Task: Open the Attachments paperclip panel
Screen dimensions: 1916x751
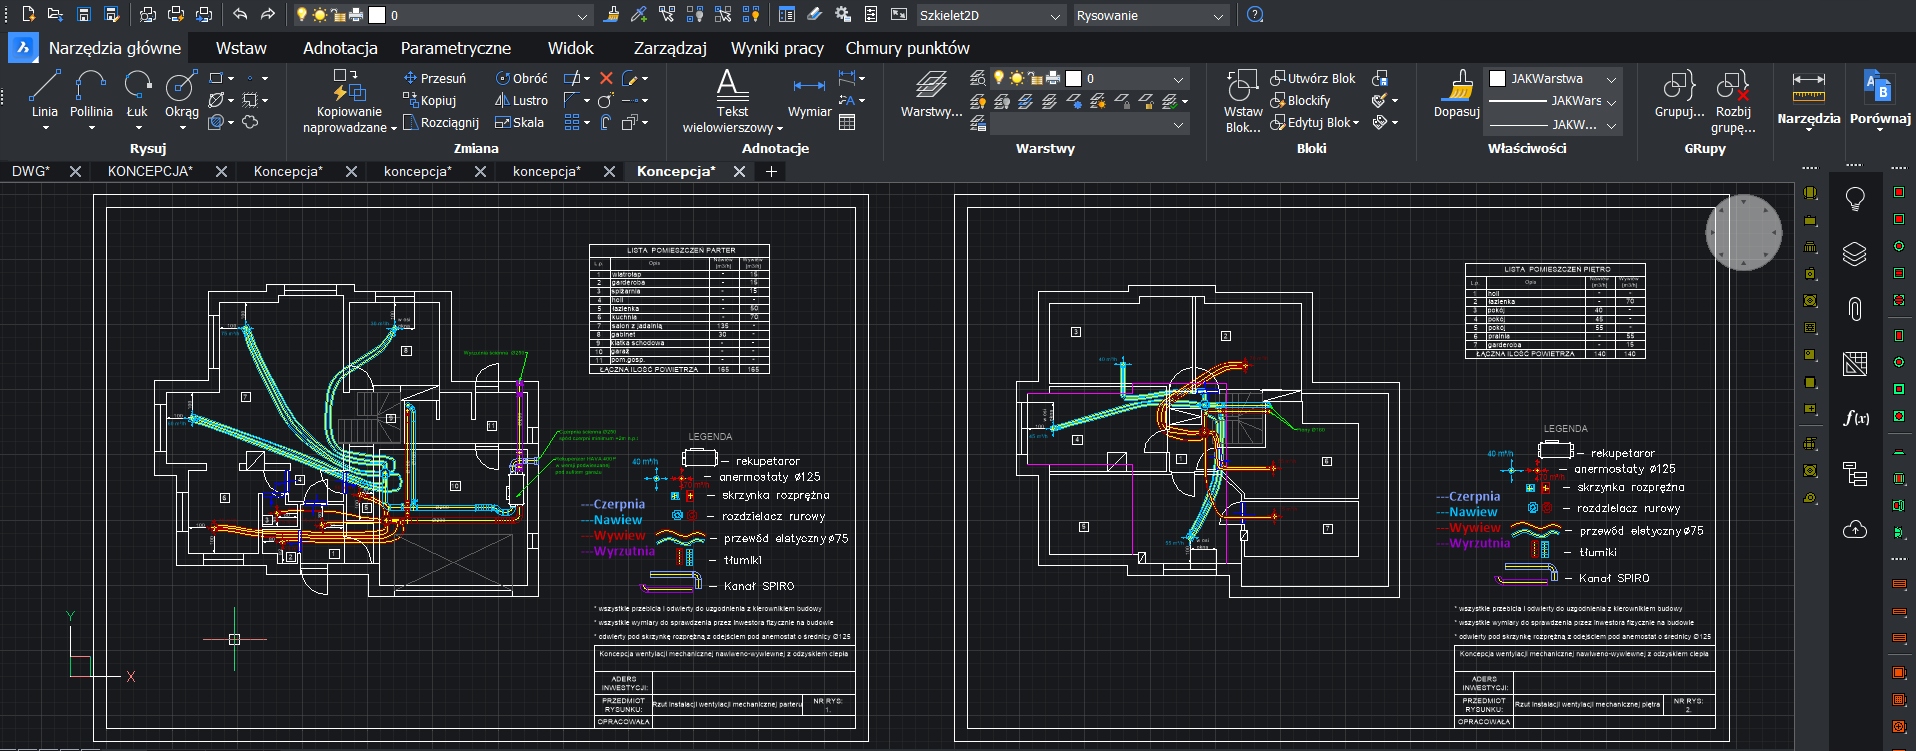Action: point(1854,309)
